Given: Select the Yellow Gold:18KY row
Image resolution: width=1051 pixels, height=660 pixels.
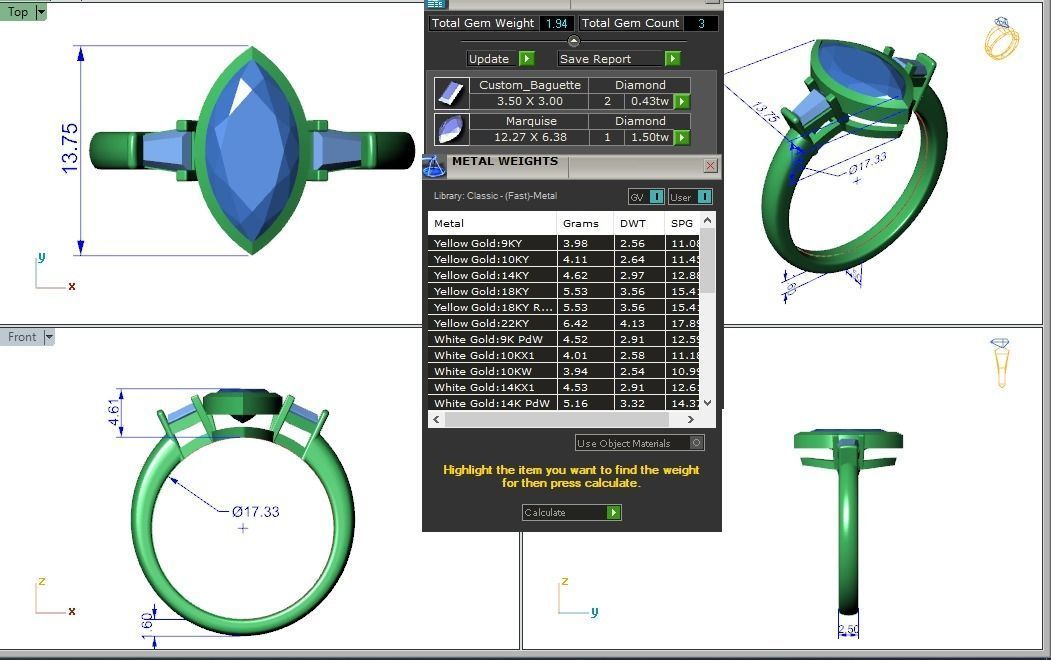Looking at the screenshot, I should click(564, 291).
